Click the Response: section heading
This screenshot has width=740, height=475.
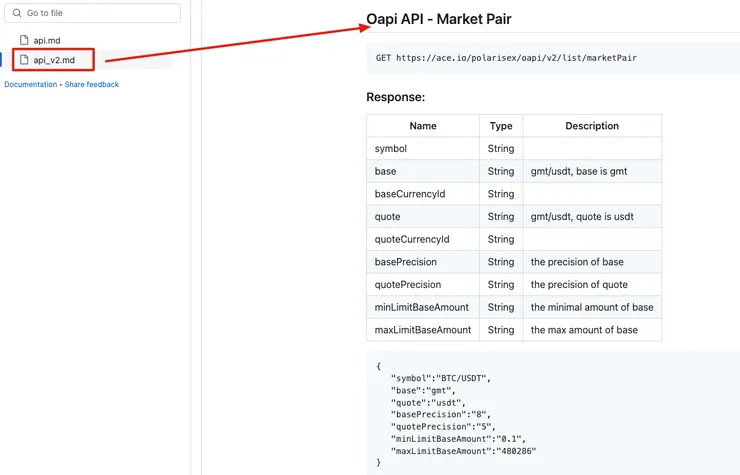click(x=396, y=97)
